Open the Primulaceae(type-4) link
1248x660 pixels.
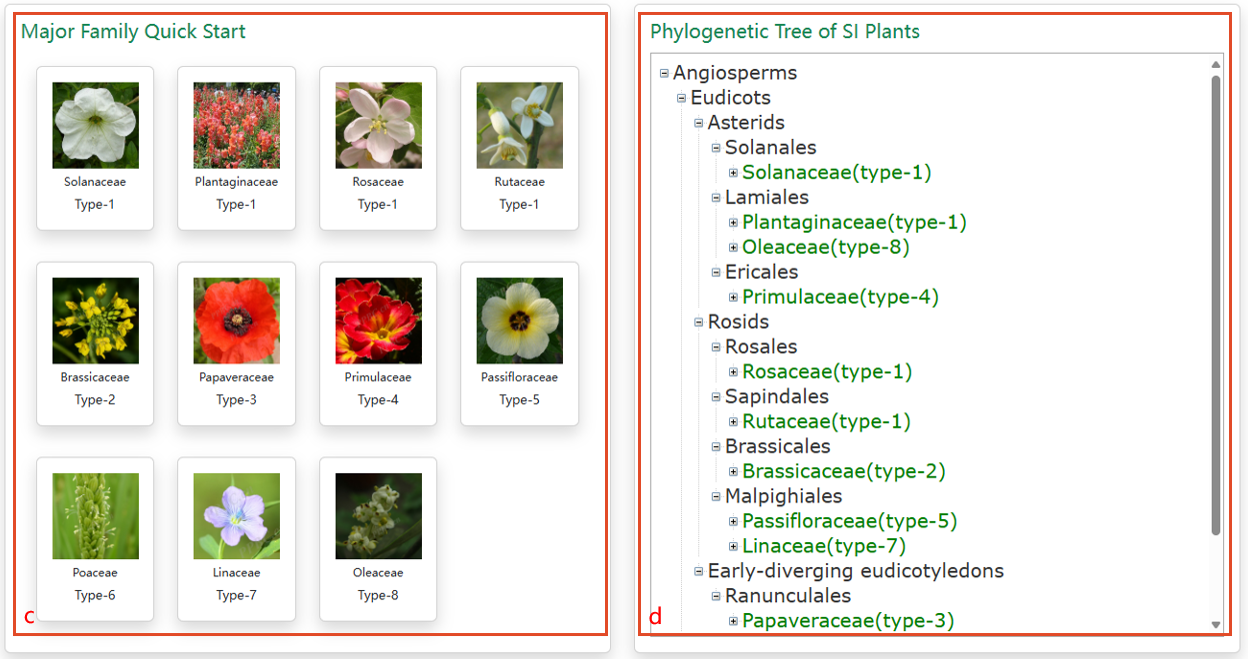tap(840, 297)
